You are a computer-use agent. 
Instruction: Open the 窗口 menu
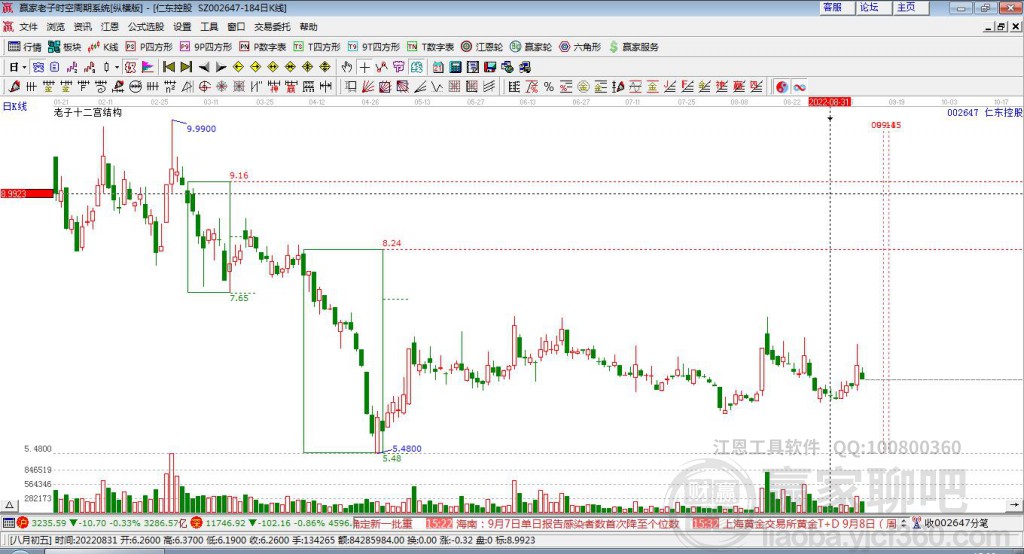[236, 27]
